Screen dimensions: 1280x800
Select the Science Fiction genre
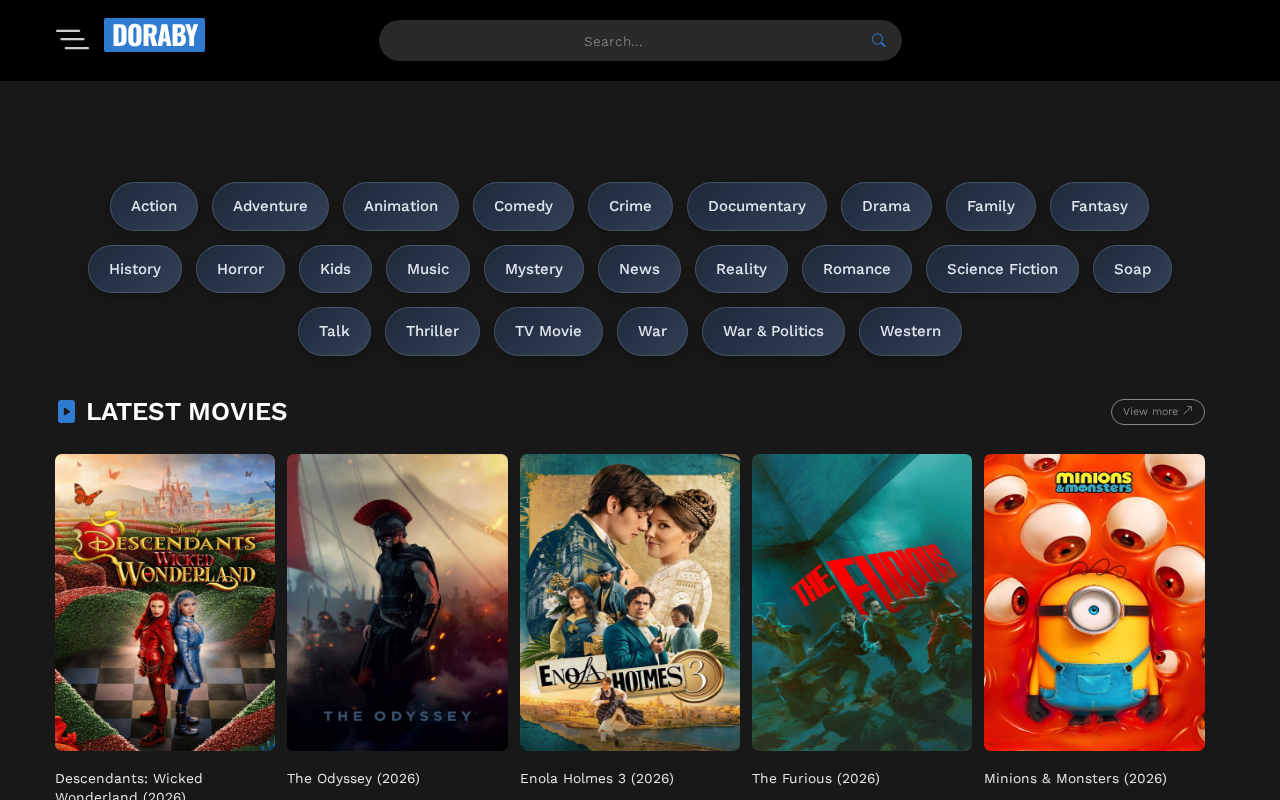click(1002, 269)
